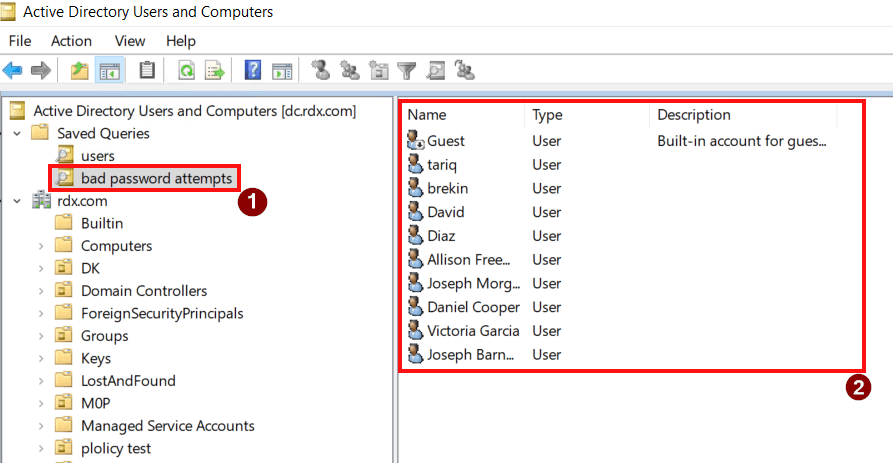Click the Add to group toolbar icon

[x=465, y=70]
